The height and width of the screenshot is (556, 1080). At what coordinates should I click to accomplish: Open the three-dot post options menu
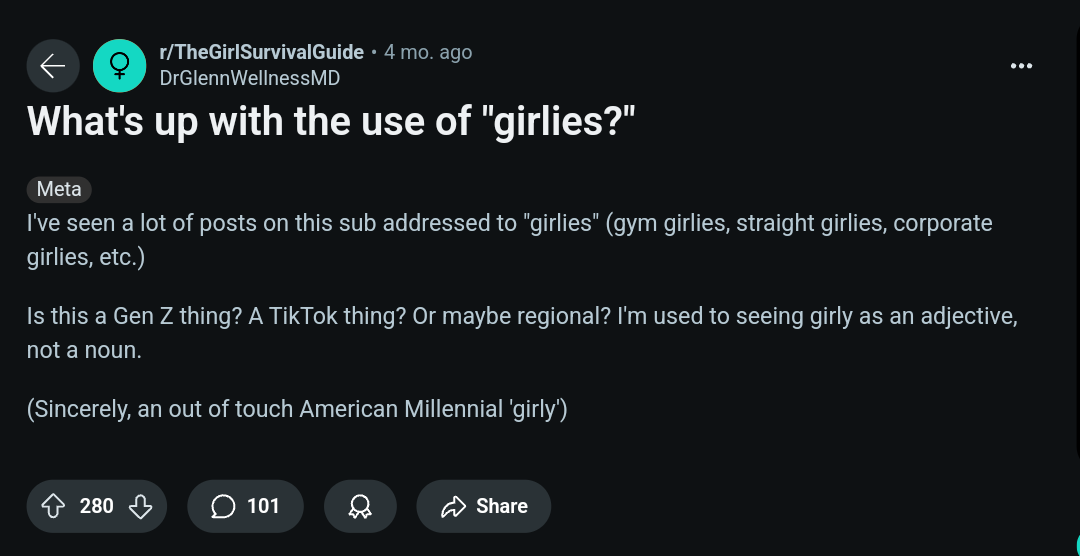[1021, 66]
